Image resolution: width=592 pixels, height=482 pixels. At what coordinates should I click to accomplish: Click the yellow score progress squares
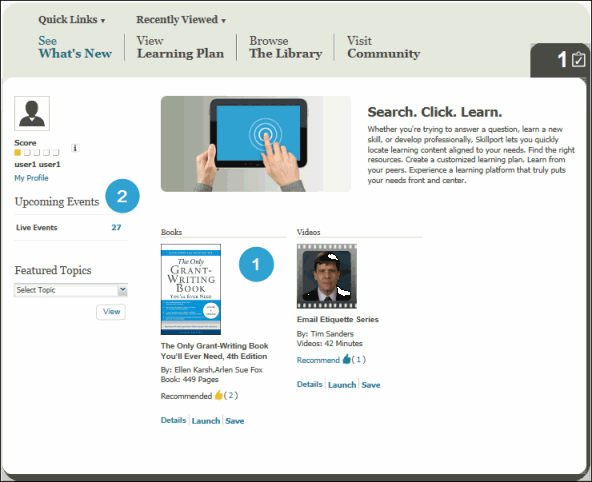(x=37, y=152)
